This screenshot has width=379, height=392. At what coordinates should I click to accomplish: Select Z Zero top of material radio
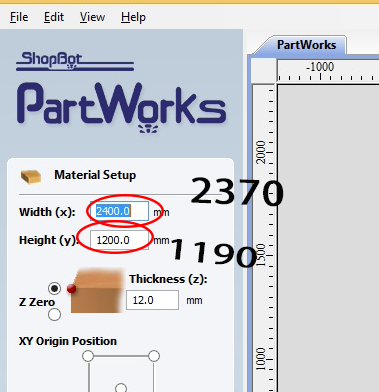click(x=54, y=288)
